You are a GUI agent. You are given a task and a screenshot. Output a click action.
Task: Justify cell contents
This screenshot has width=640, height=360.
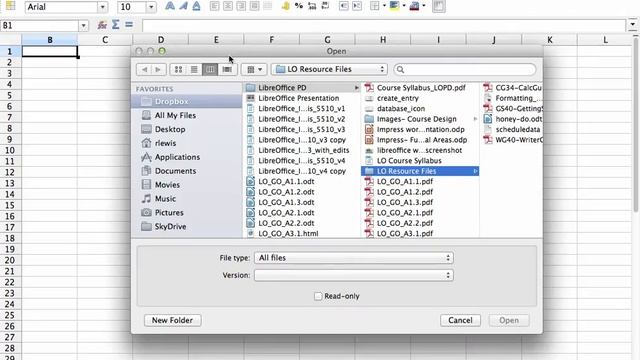pos(254,6)
